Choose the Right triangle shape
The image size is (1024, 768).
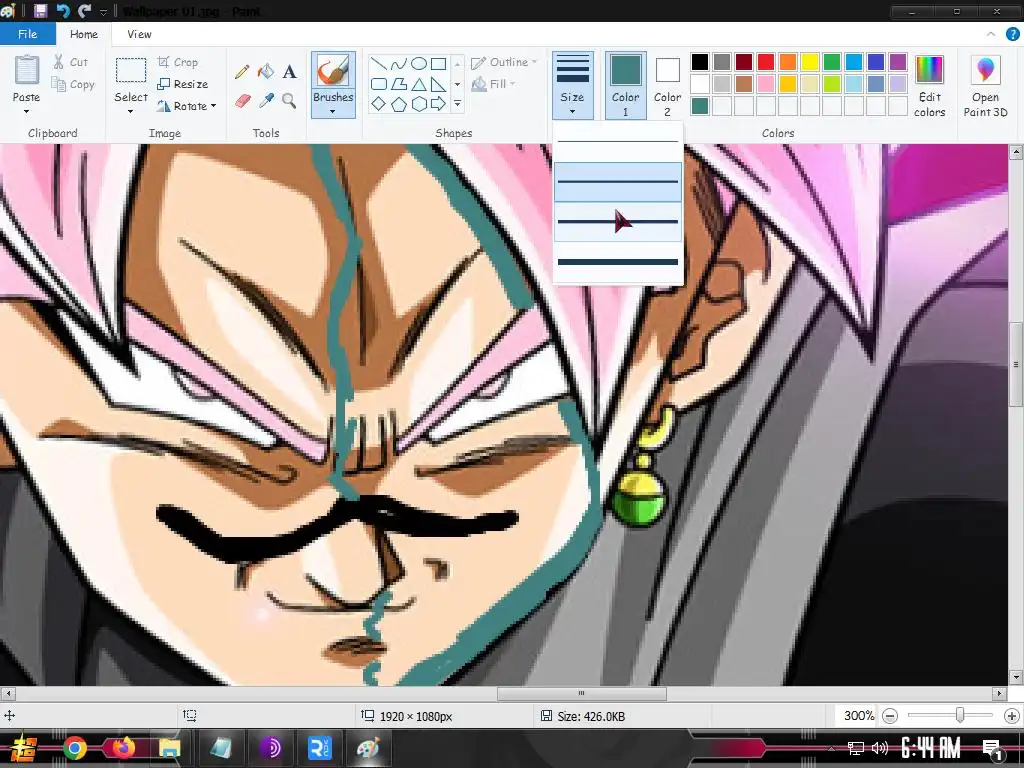(x=439, y=84)
